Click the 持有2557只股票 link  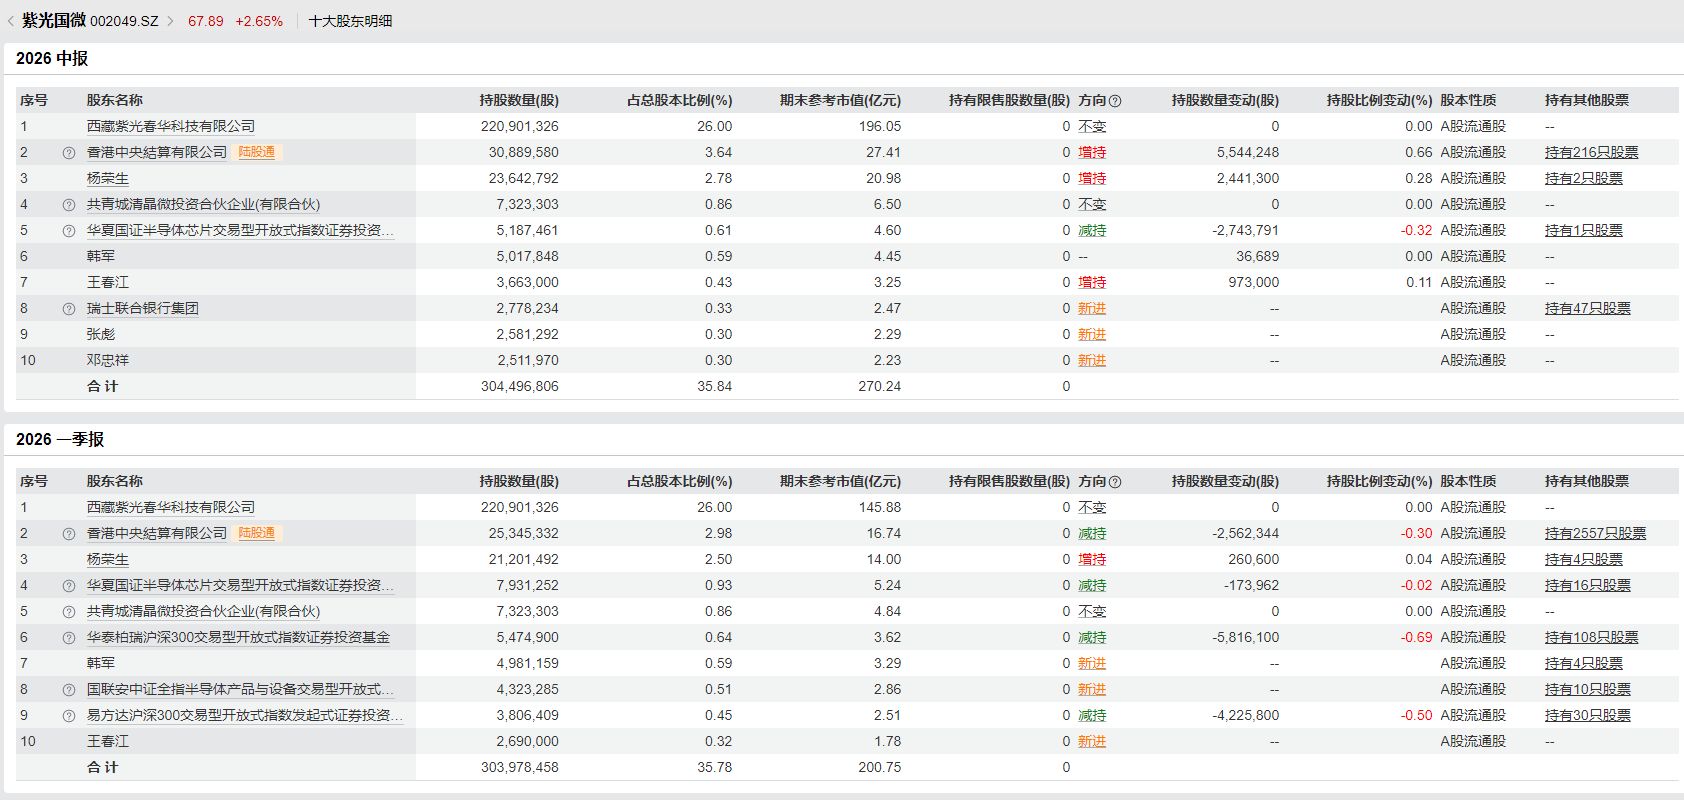click(x=1595, y=533)
